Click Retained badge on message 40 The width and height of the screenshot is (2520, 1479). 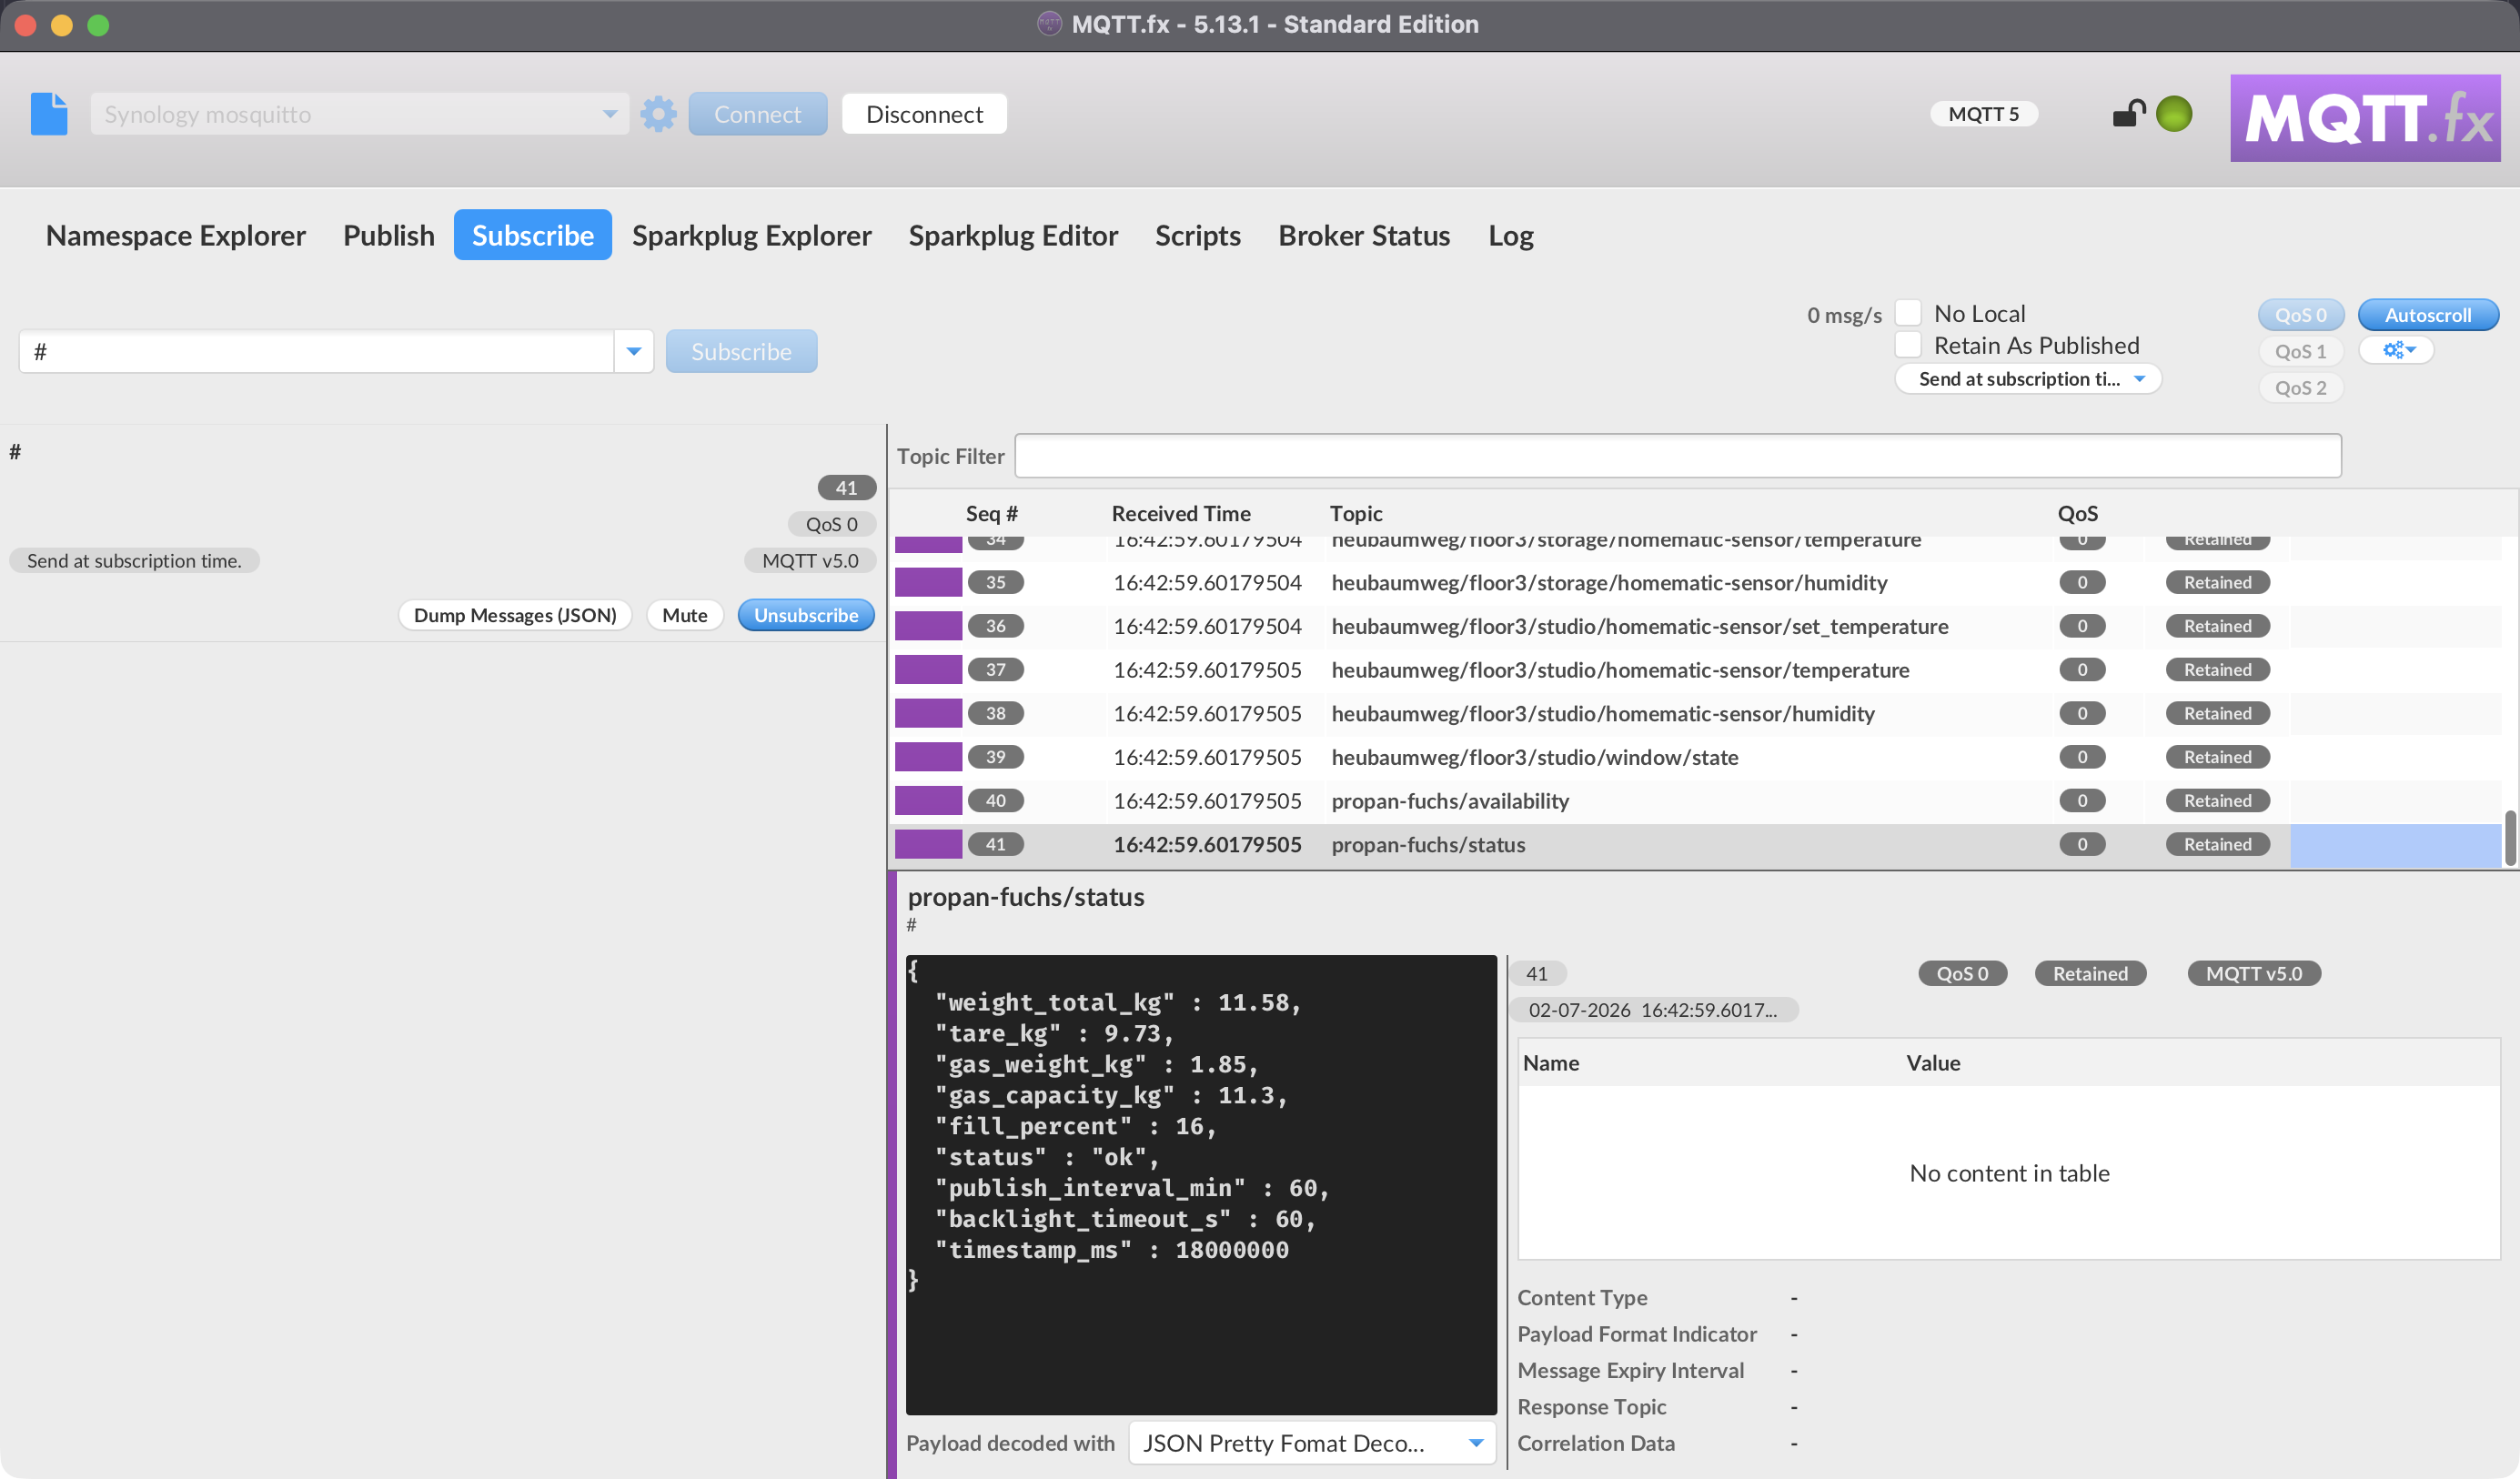tap(2217, 801)
